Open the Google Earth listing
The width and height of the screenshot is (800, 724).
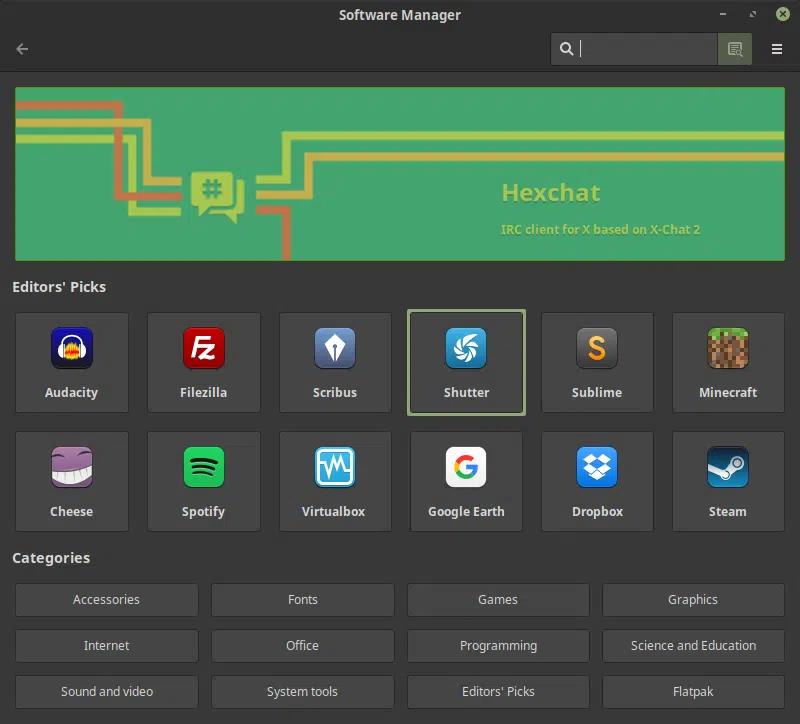tap(466, 481)
